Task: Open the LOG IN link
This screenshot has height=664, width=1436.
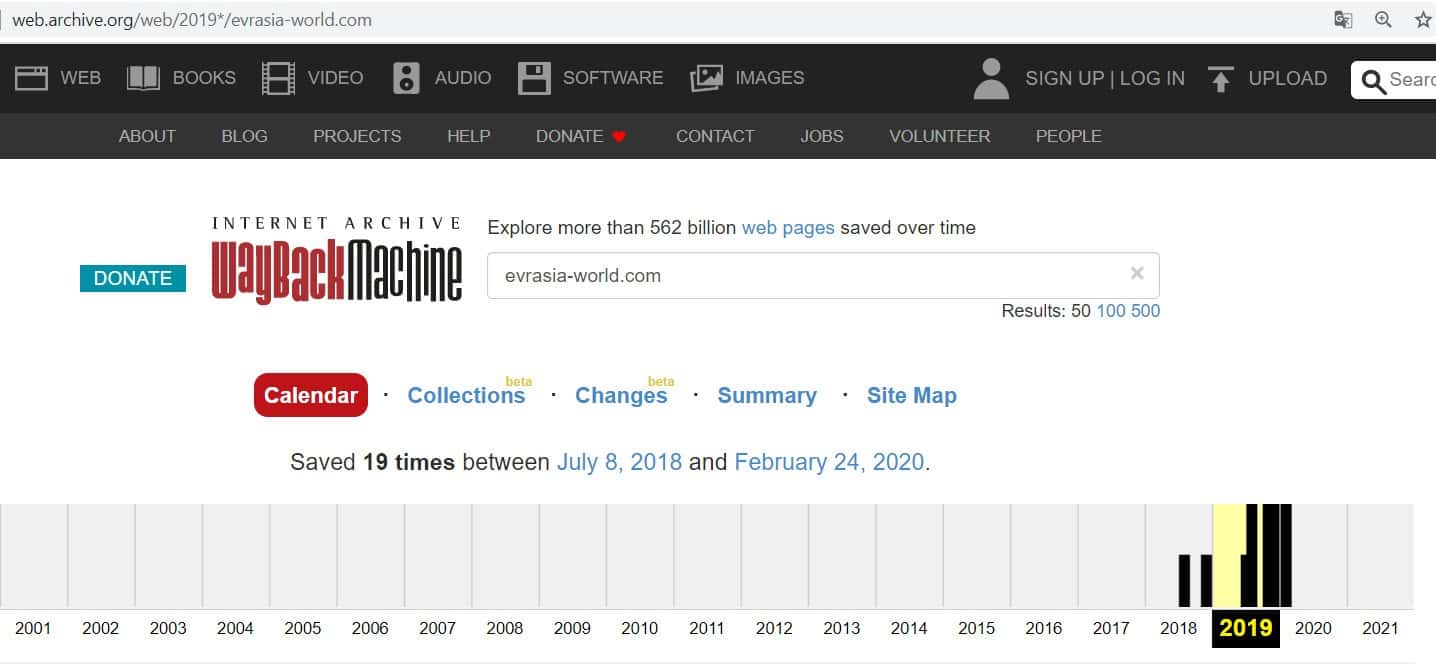Action: pyautogui.click(x=1152, y=78)
